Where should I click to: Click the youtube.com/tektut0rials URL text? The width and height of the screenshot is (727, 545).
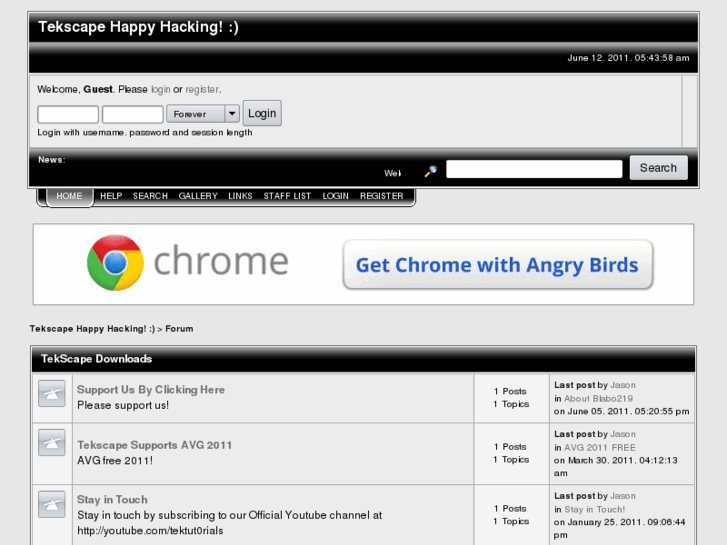click(150, 530)
